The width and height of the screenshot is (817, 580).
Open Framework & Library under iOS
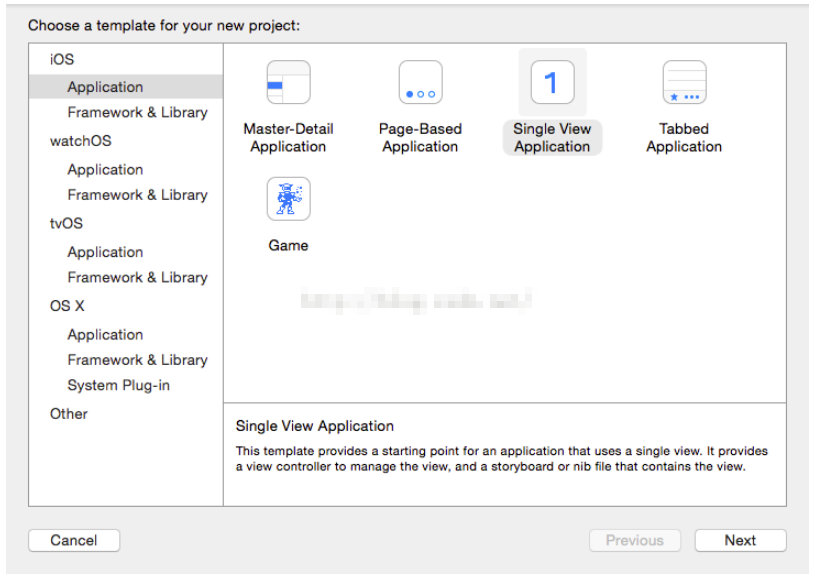pos(137,113)
